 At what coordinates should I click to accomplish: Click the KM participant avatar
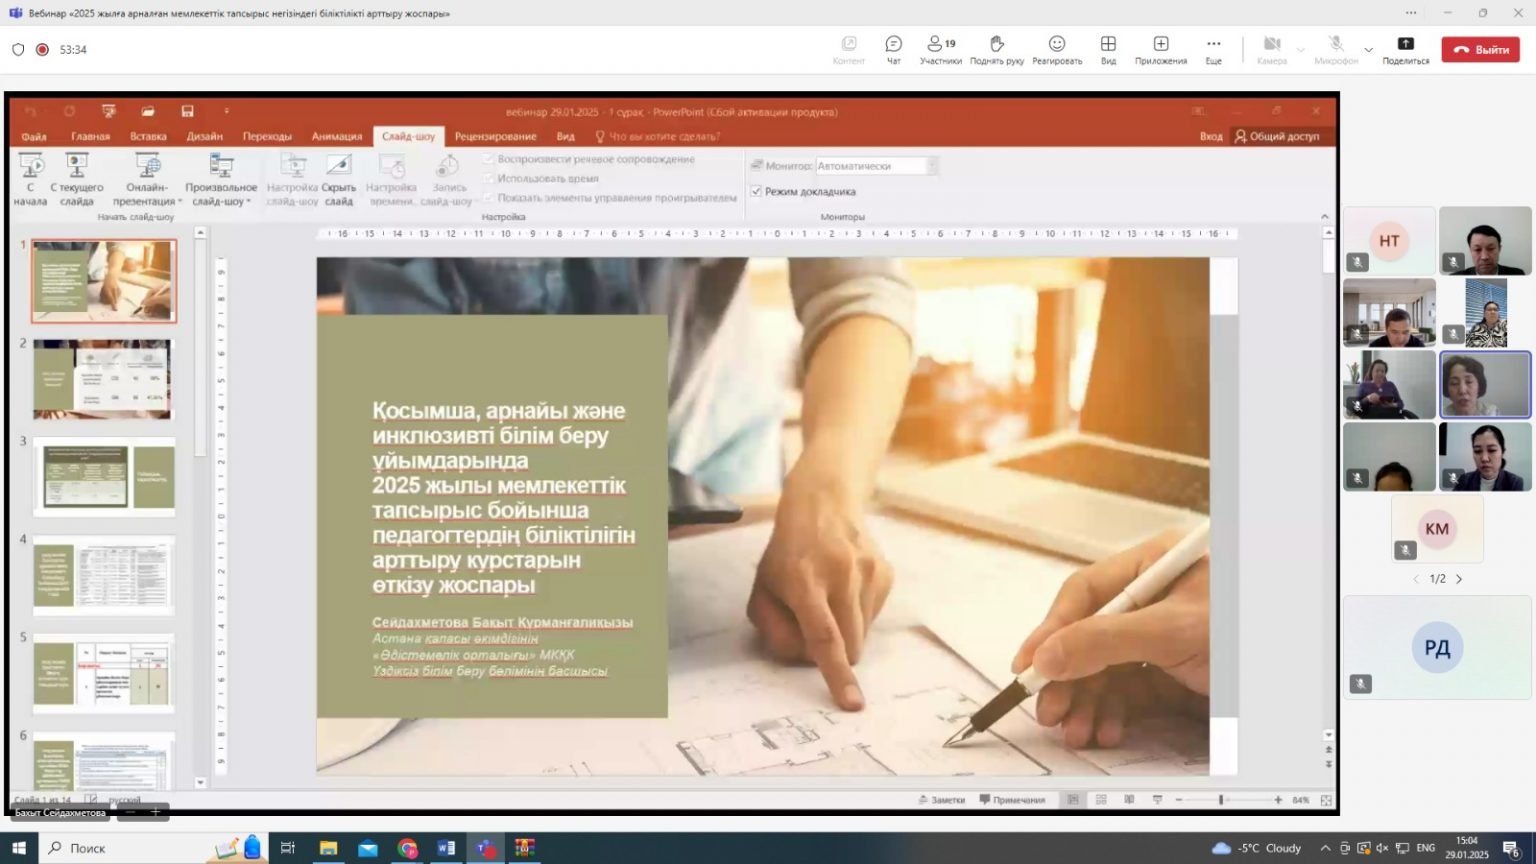pos(1437,529)
